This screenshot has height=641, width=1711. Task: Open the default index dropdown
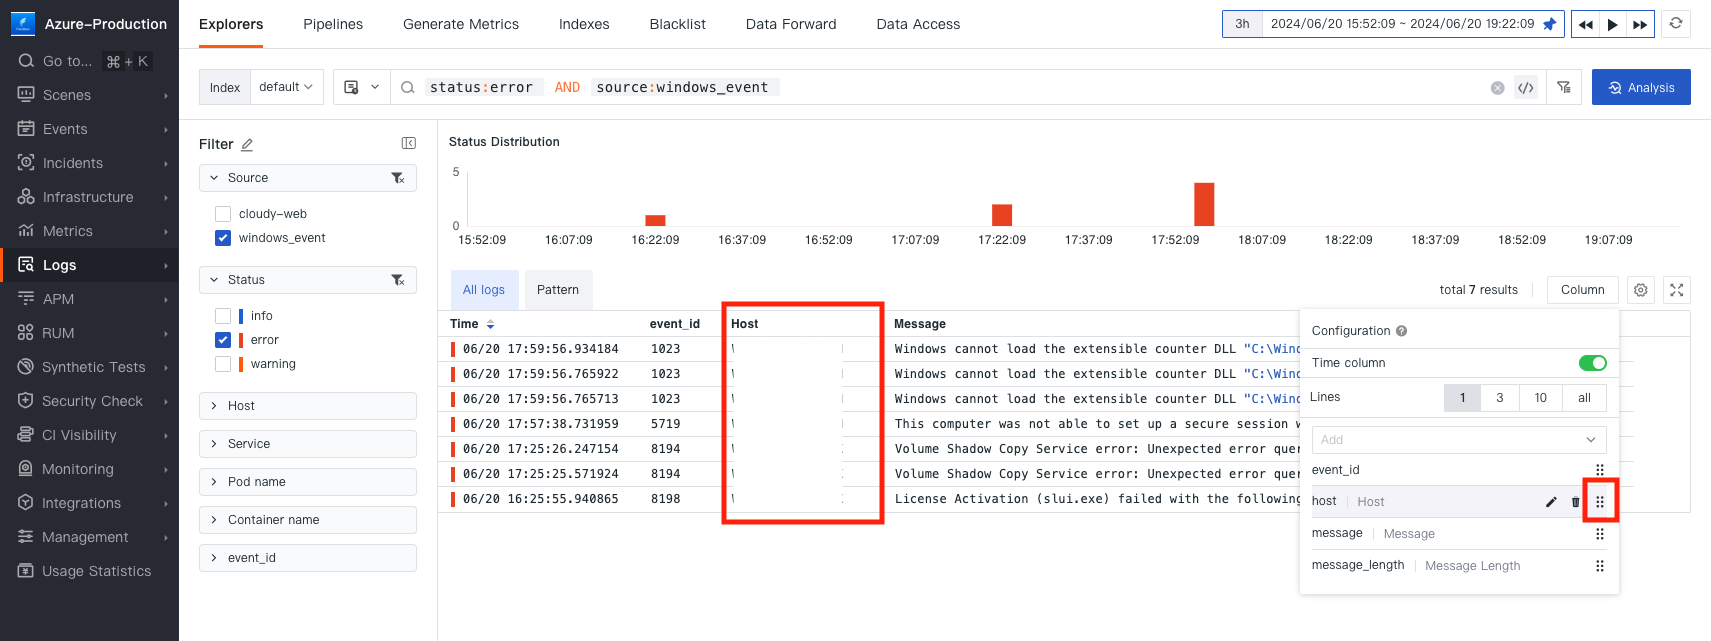[285, 87]
